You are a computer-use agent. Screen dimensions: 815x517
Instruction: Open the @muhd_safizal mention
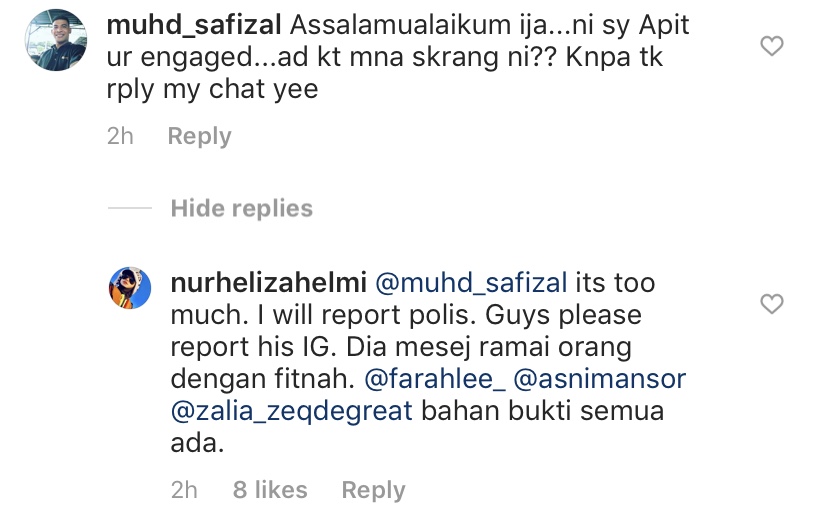[x=471, y=284]
